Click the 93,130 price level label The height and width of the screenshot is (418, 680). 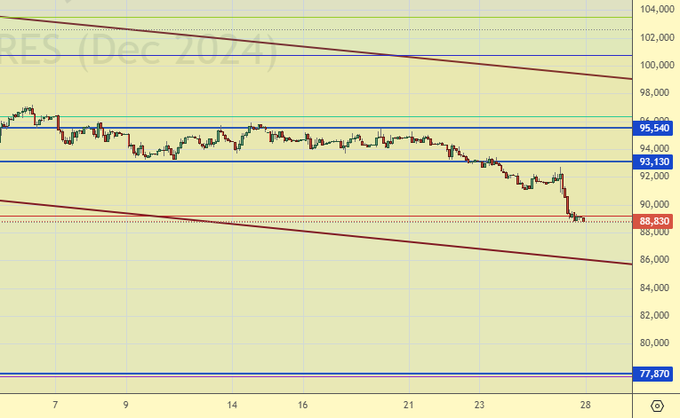655,162
